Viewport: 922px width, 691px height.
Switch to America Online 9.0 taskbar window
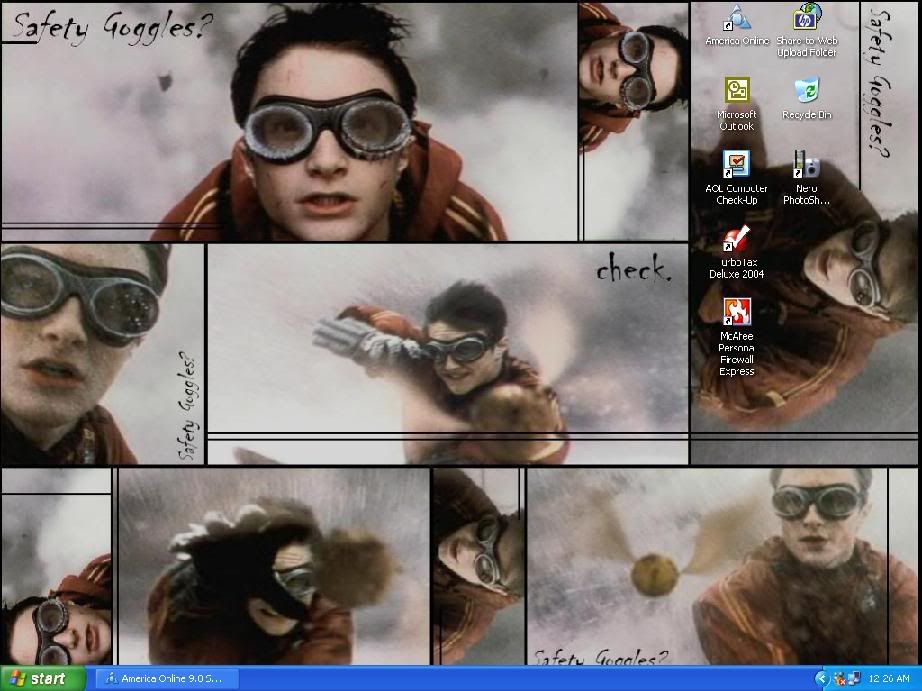pos(167,679)
